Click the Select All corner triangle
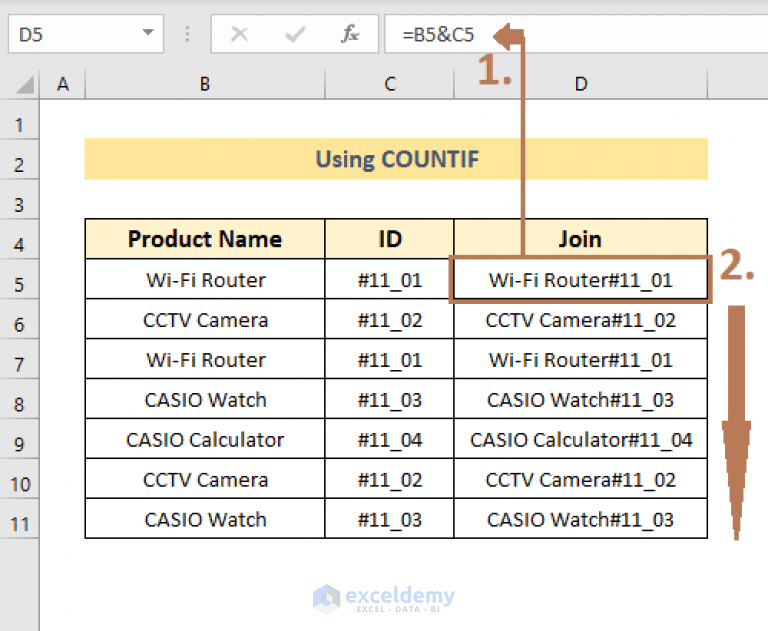The height and width of the screenshot is (631, 768). (24, 84)
